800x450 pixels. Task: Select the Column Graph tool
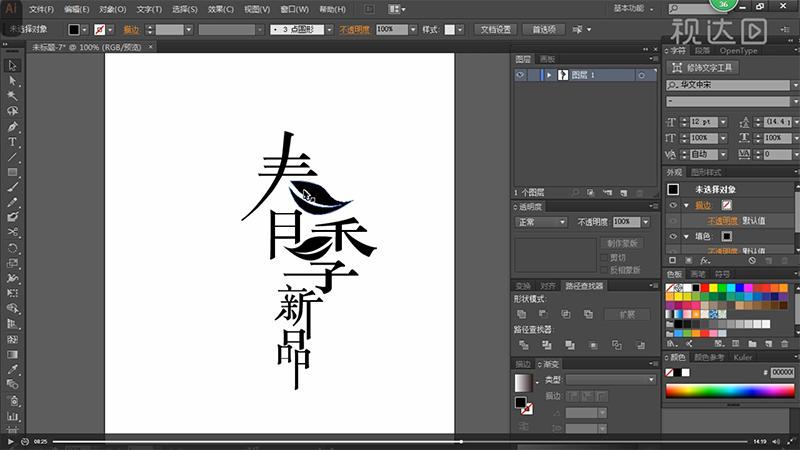point(13,416)
